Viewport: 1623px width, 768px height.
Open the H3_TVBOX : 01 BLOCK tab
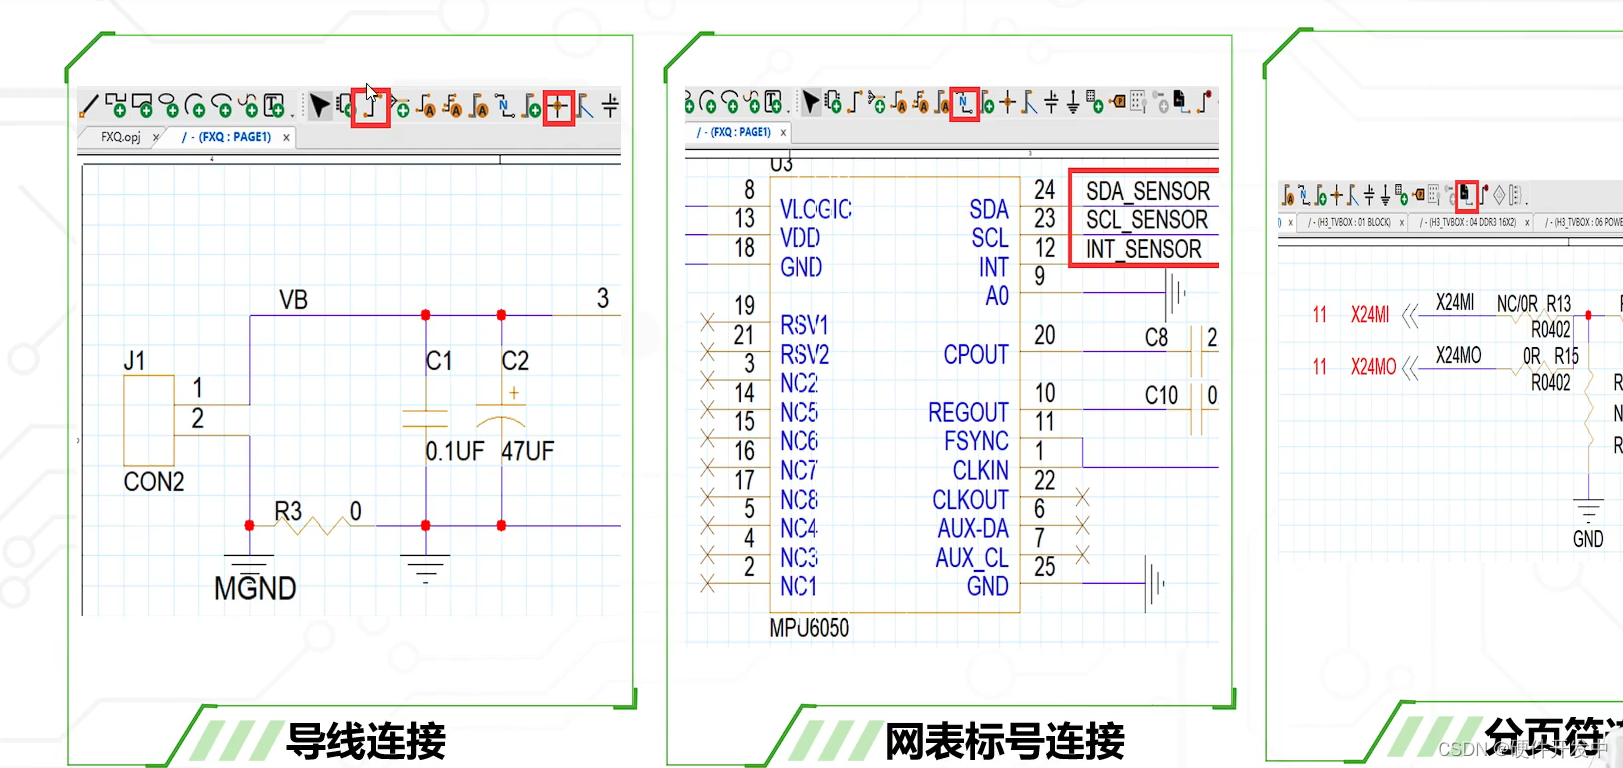1349,222
